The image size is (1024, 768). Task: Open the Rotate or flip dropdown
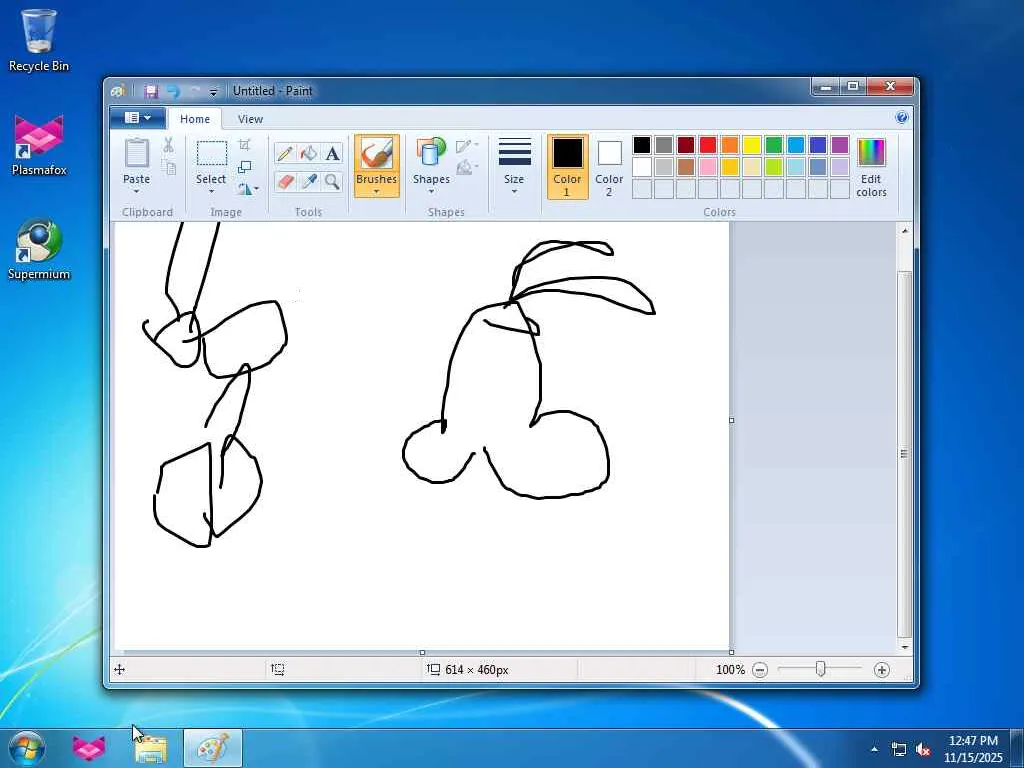pos(248,189)
